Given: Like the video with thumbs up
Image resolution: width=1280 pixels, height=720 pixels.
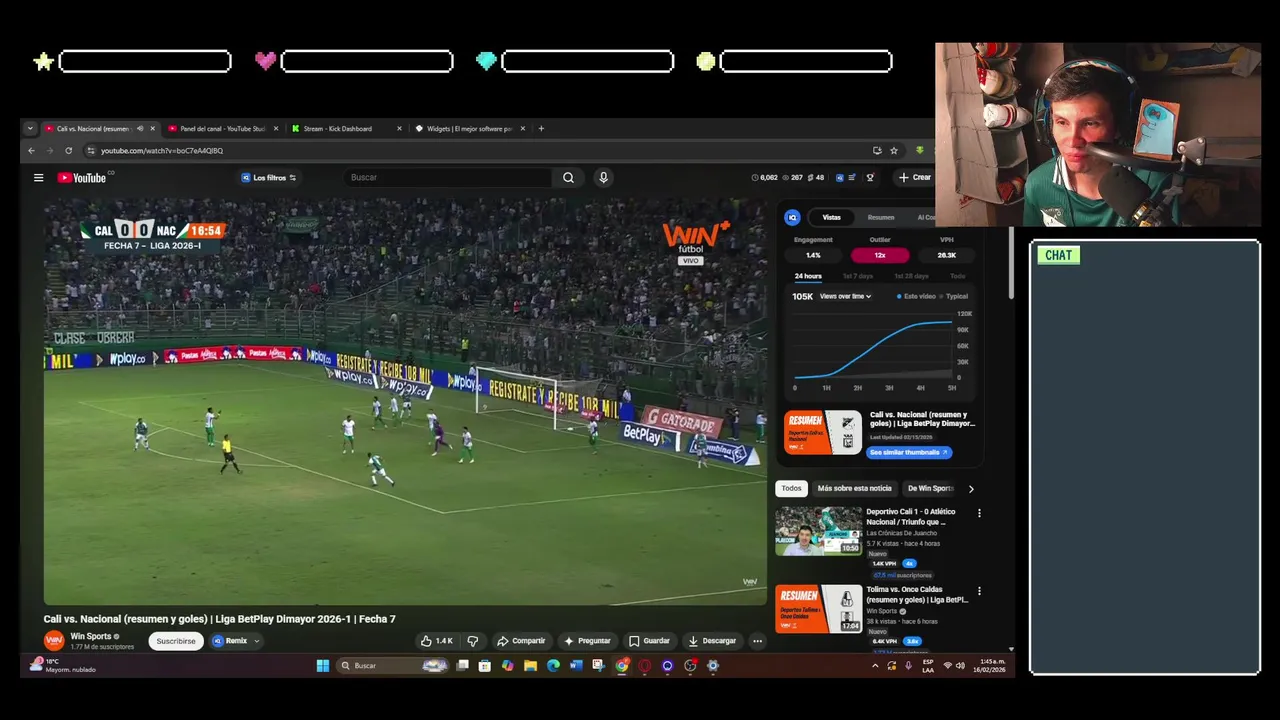Looking at the screenshot, I should [436, 641].
